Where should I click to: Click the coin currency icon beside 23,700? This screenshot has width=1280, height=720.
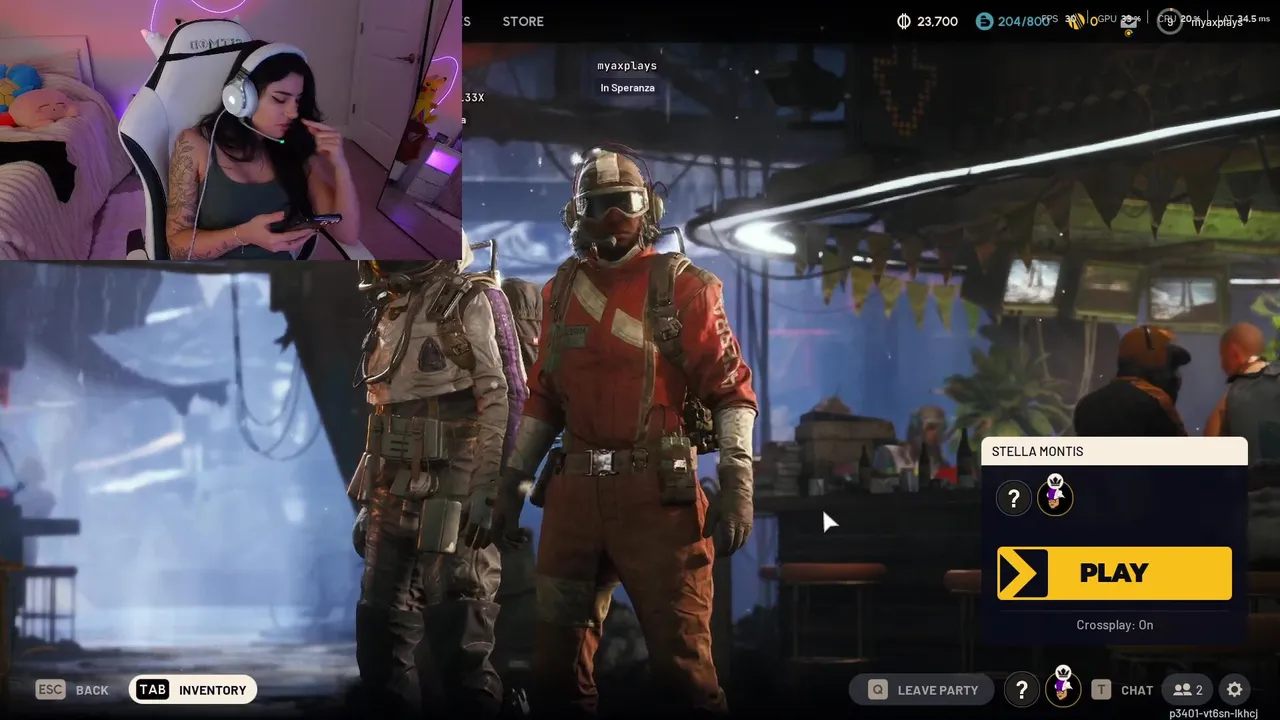904,21
